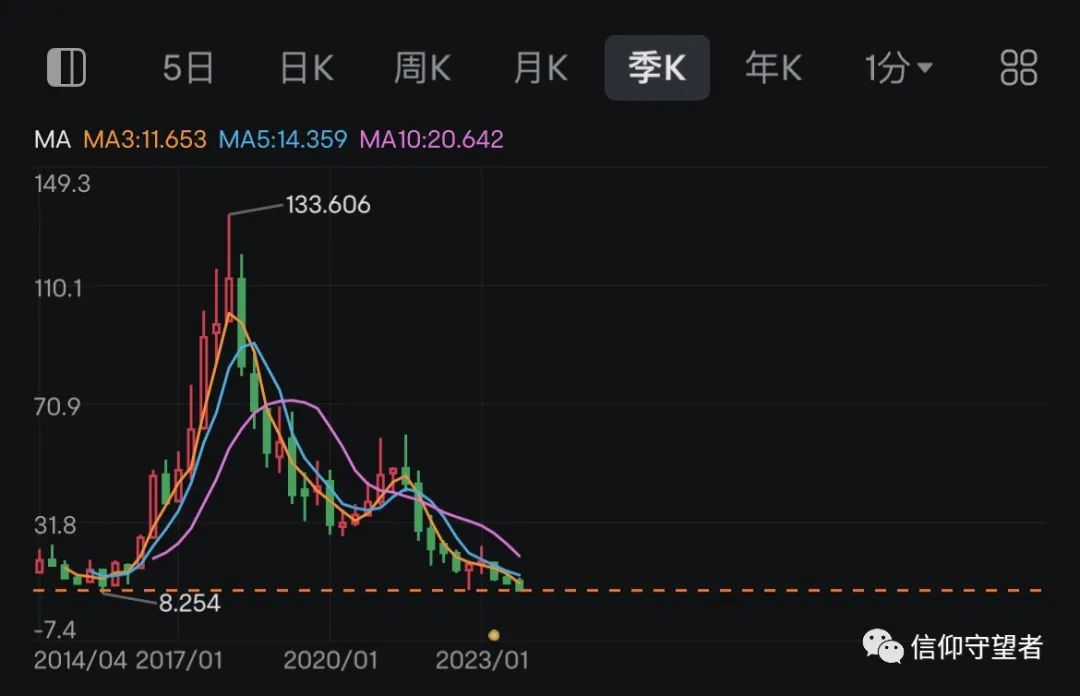Viewport: 1080px width, 696px height.
Task: Open the 1分 minute interval dropdown
Action: 898,68
